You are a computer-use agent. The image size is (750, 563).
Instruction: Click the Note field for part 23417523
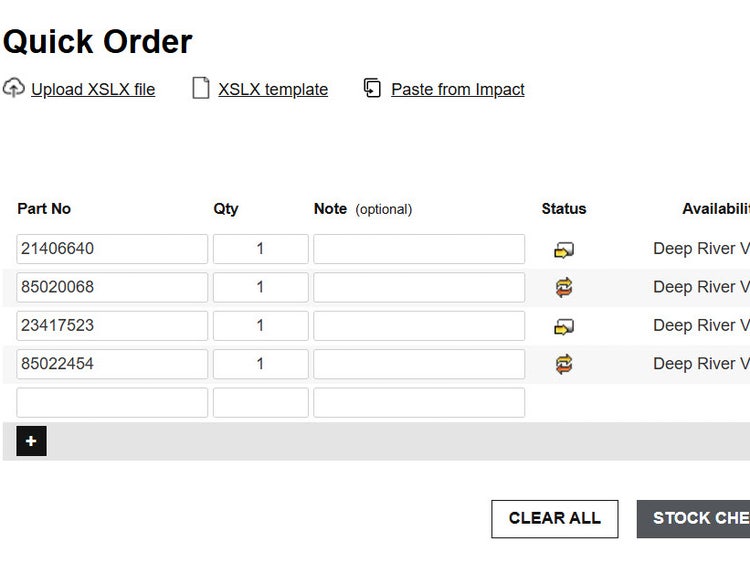[x=419, y=325]
